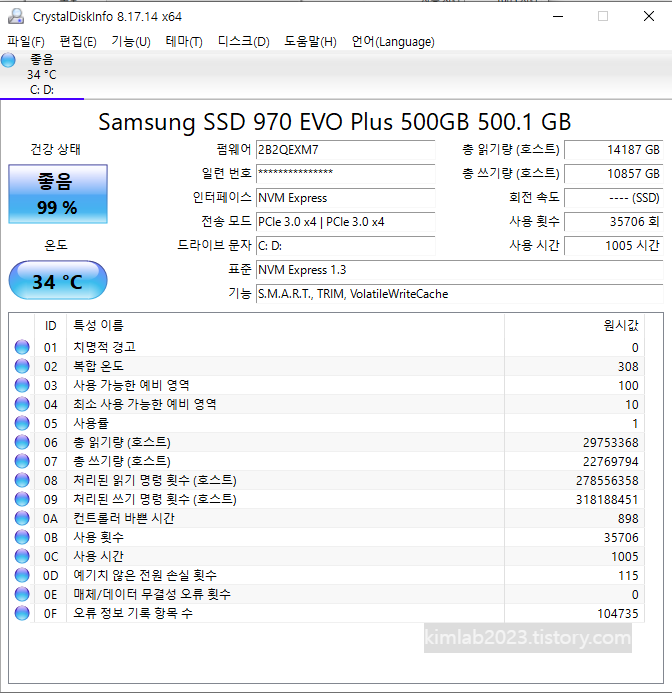Select 컨트롤러 바쁜 시간 attribute name
The image size is (672, 693).
pyautogui.click(x=124, y=518)
